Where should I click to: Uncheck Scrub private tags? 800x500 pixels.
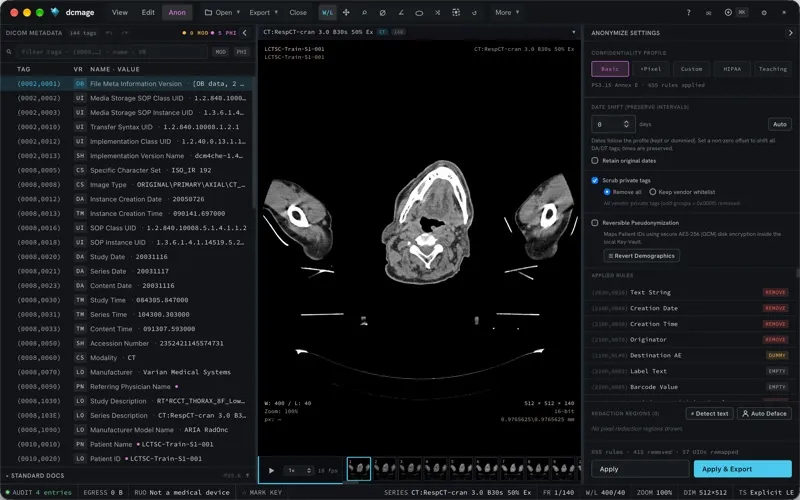tap(595, 180)
